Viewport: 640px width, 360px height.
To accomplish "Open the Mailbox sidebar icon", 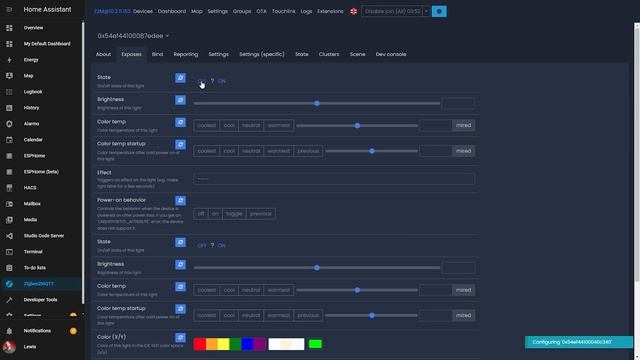I will pyautogui.click(x=9, y=204).
